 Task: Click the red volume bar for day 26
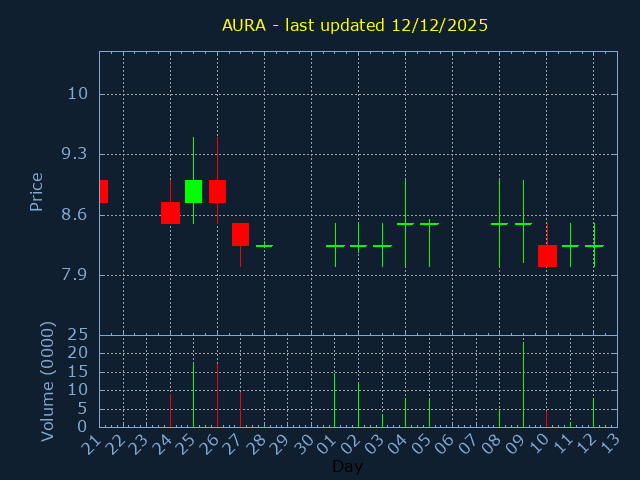218,395
